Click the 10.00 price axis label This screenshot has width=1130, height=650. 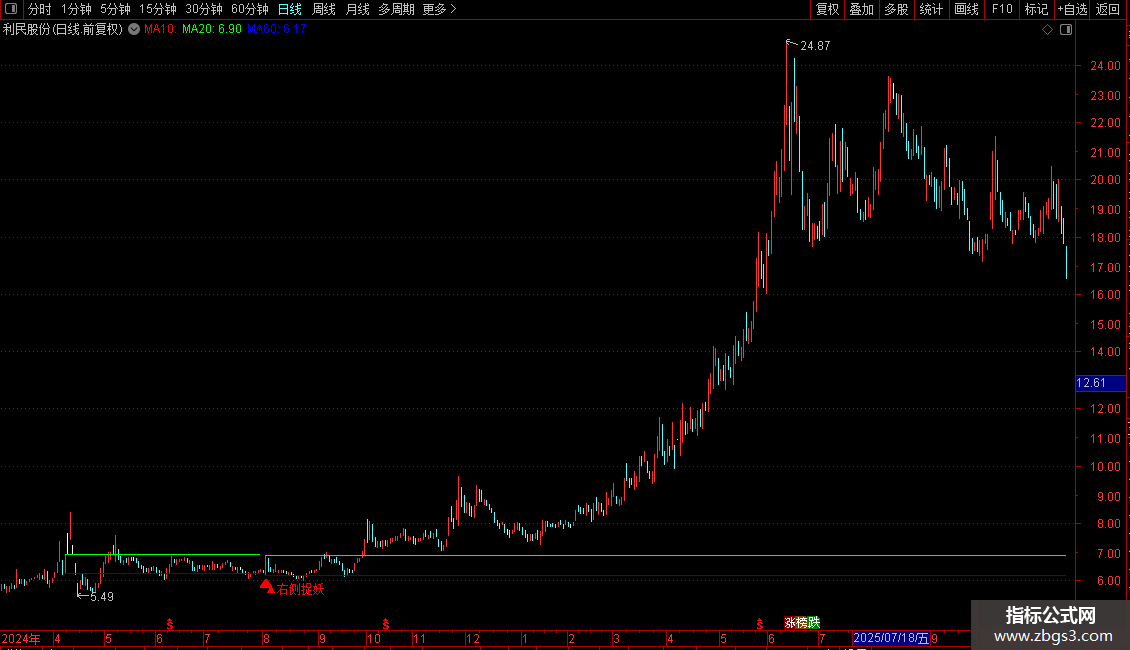pos(1105,467)
